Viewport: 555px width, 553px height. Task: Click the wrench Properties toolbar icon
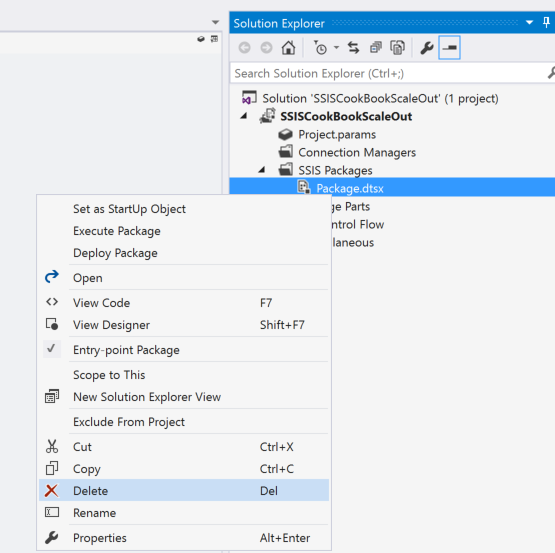pos(427,47)
